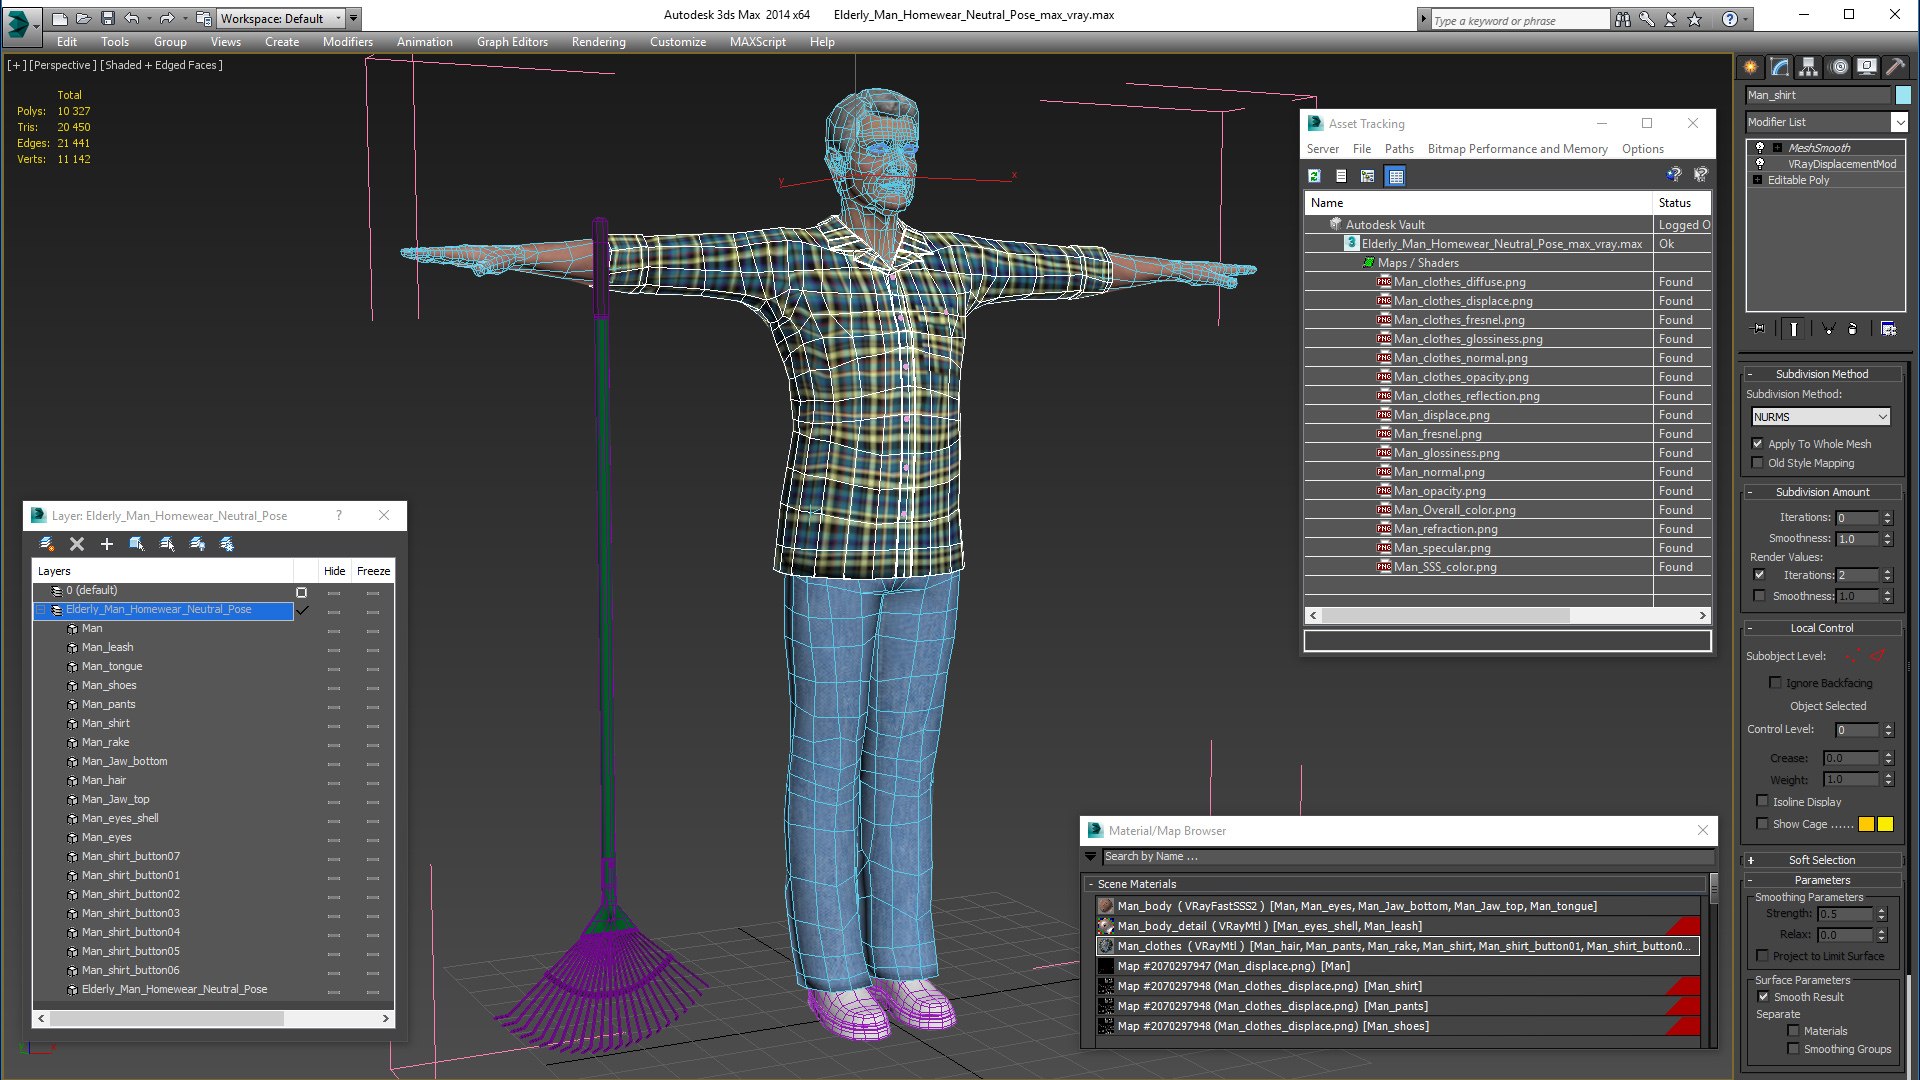This screenshot has height=1080, width=1920.
Task: Click the Perspective viewport label
Action: [63, 65]
